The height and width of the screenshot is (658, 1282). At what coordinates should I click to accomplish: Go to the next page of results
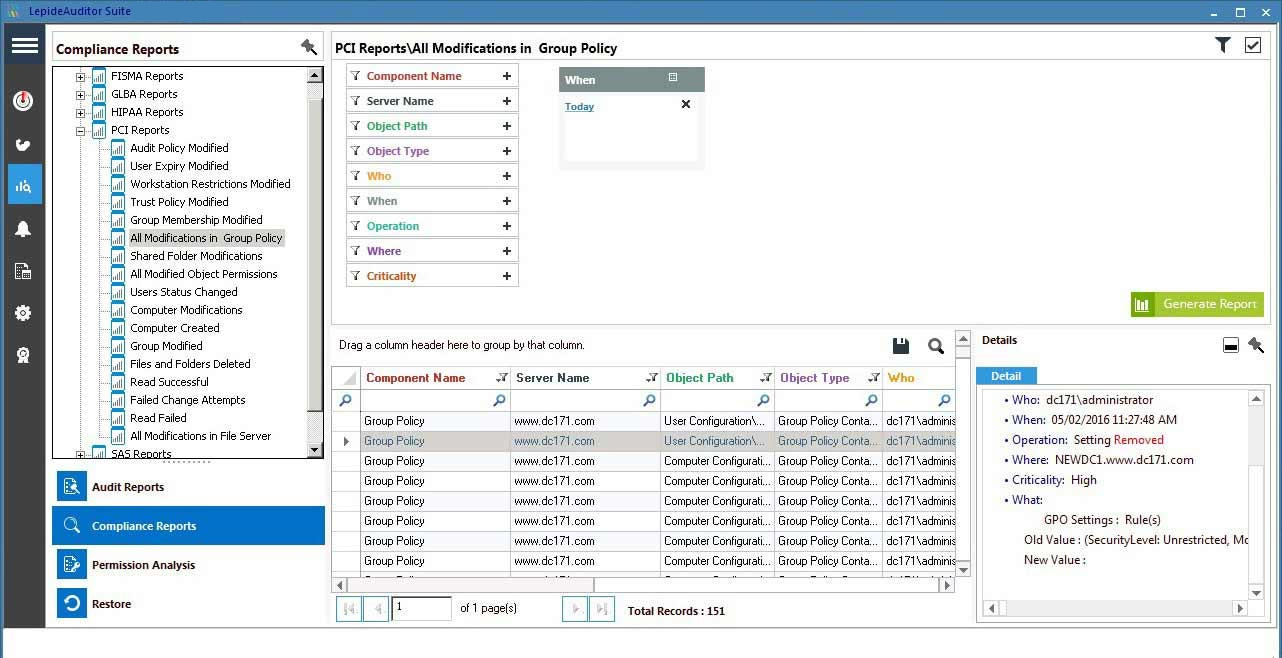[x=575, y=608]
